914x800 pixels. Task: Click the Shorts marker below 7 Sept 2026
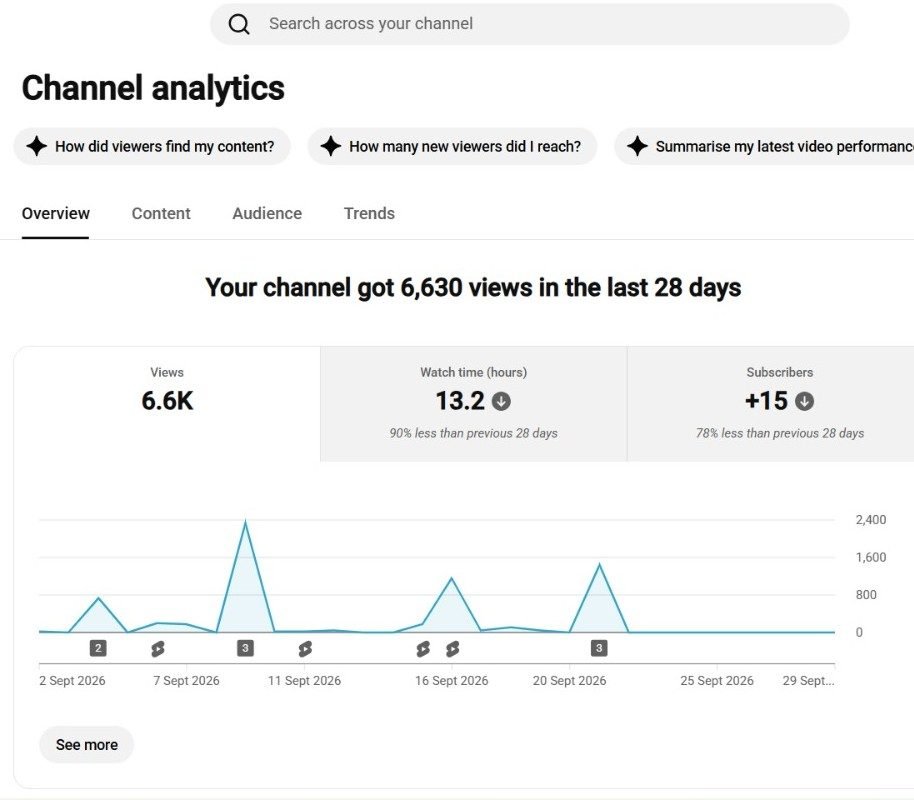coord(157,648)
